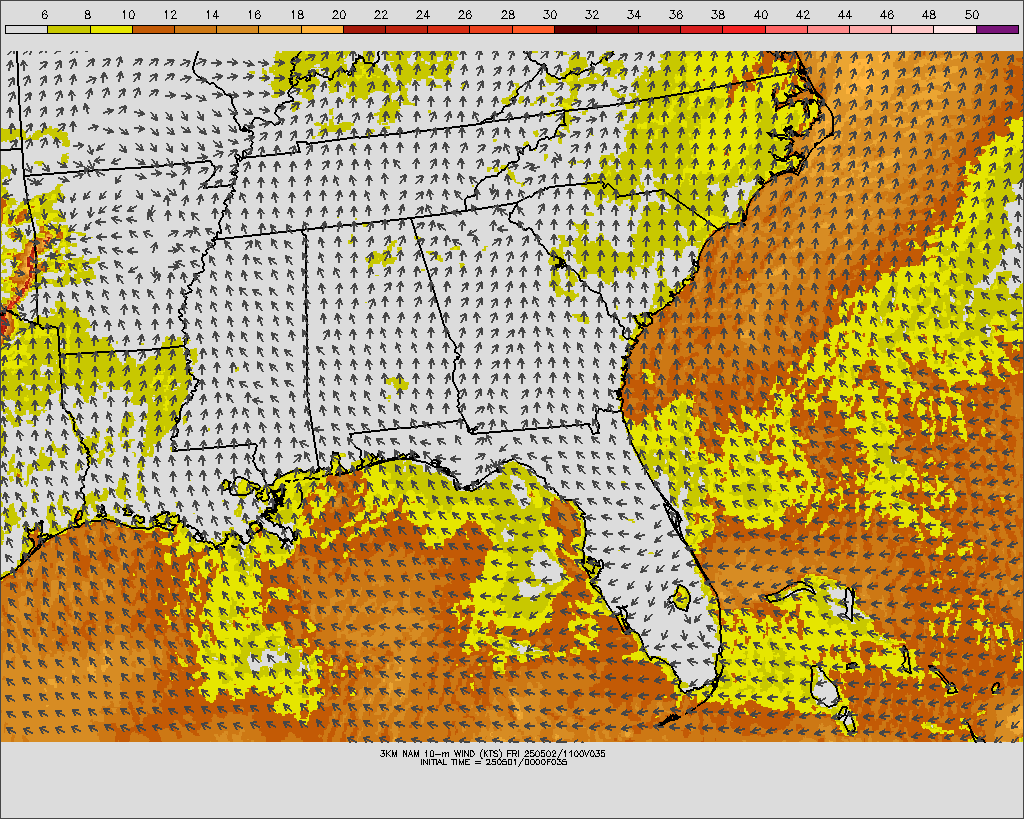
Task: Click the "3KM NAM 10-m WIND (KTS)" title line
Action: (x=492, y=753)
